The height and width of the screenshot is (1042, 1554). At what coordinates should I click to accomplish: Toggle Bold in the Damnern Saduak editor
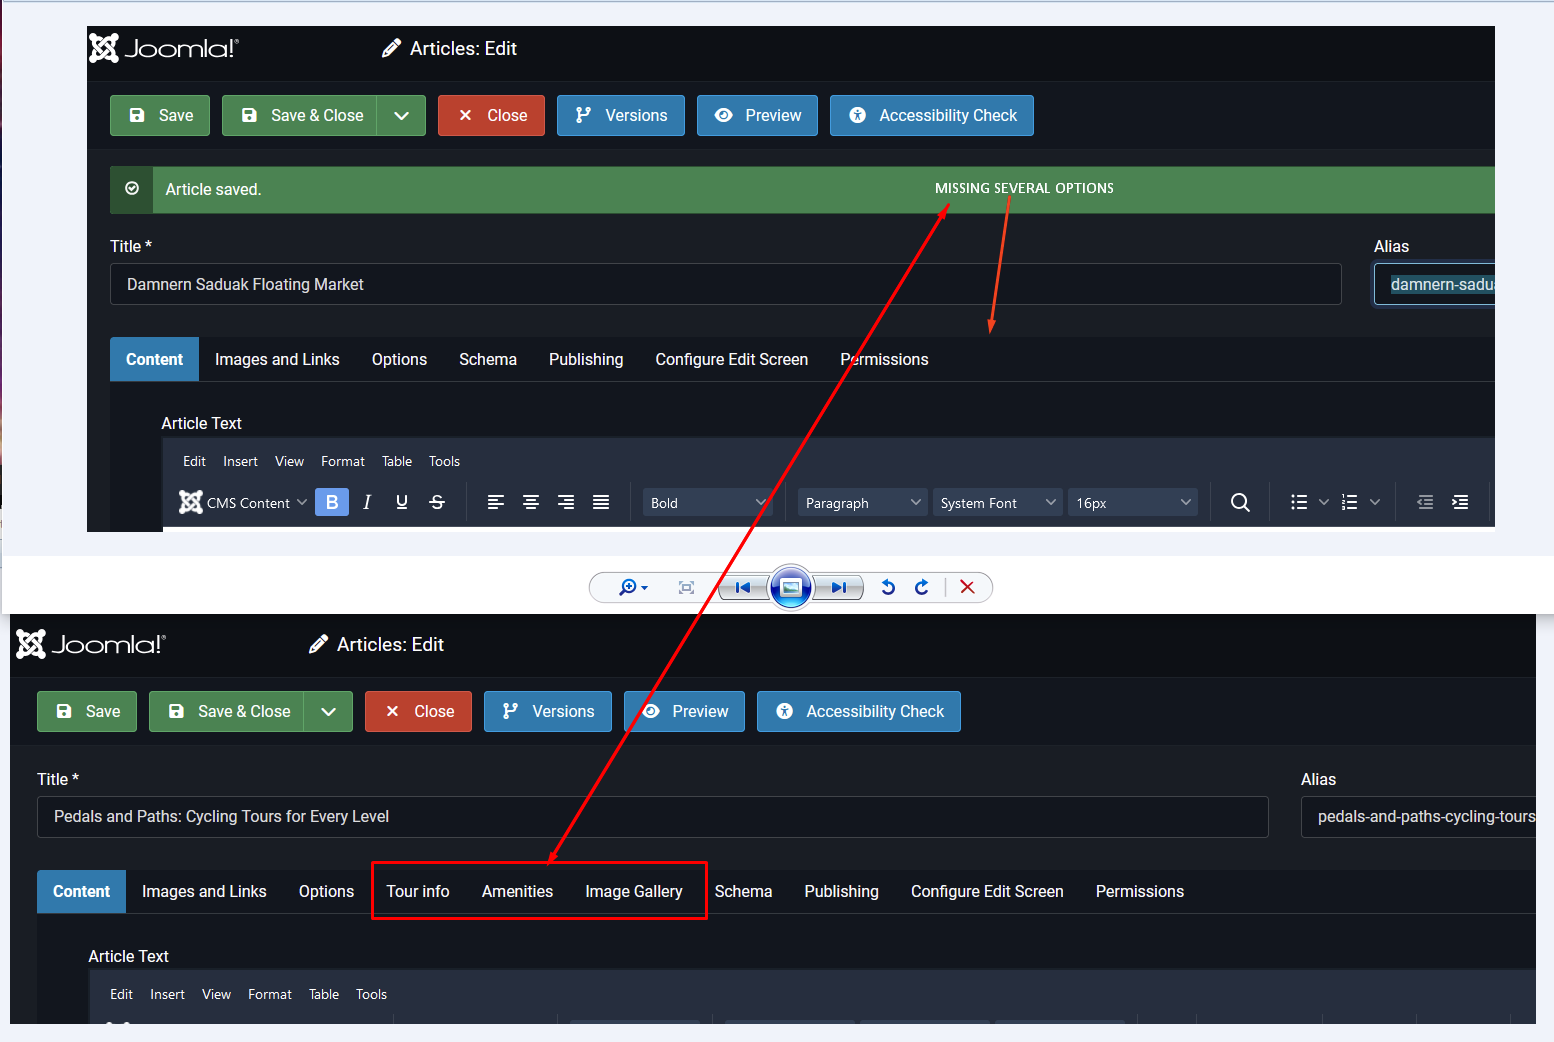332,502
